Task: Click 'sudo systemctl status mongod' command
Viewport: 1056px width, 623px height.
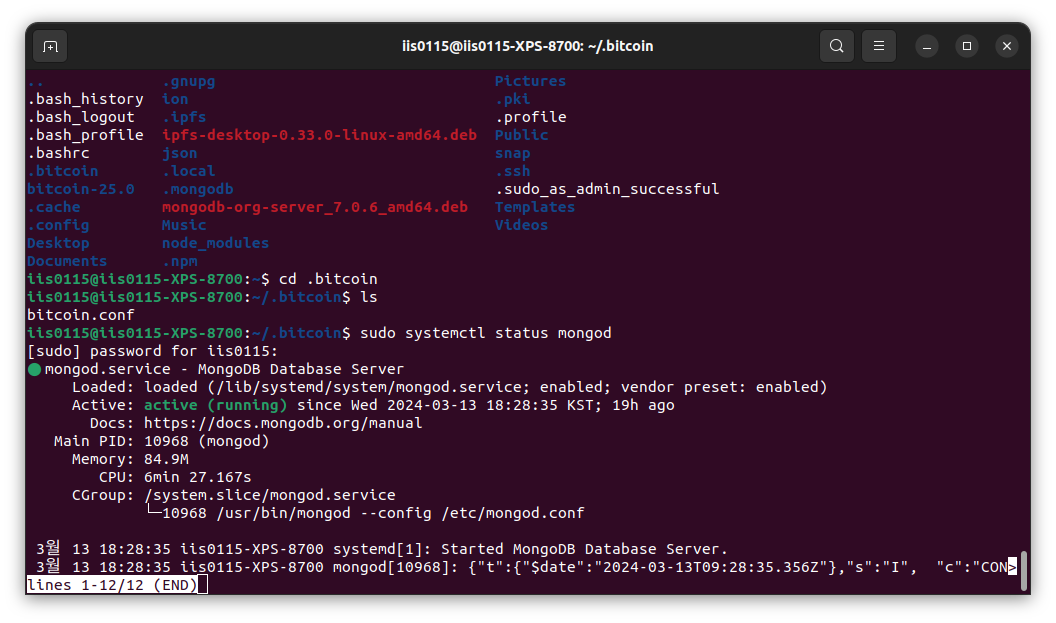Action: pos(486,333)
